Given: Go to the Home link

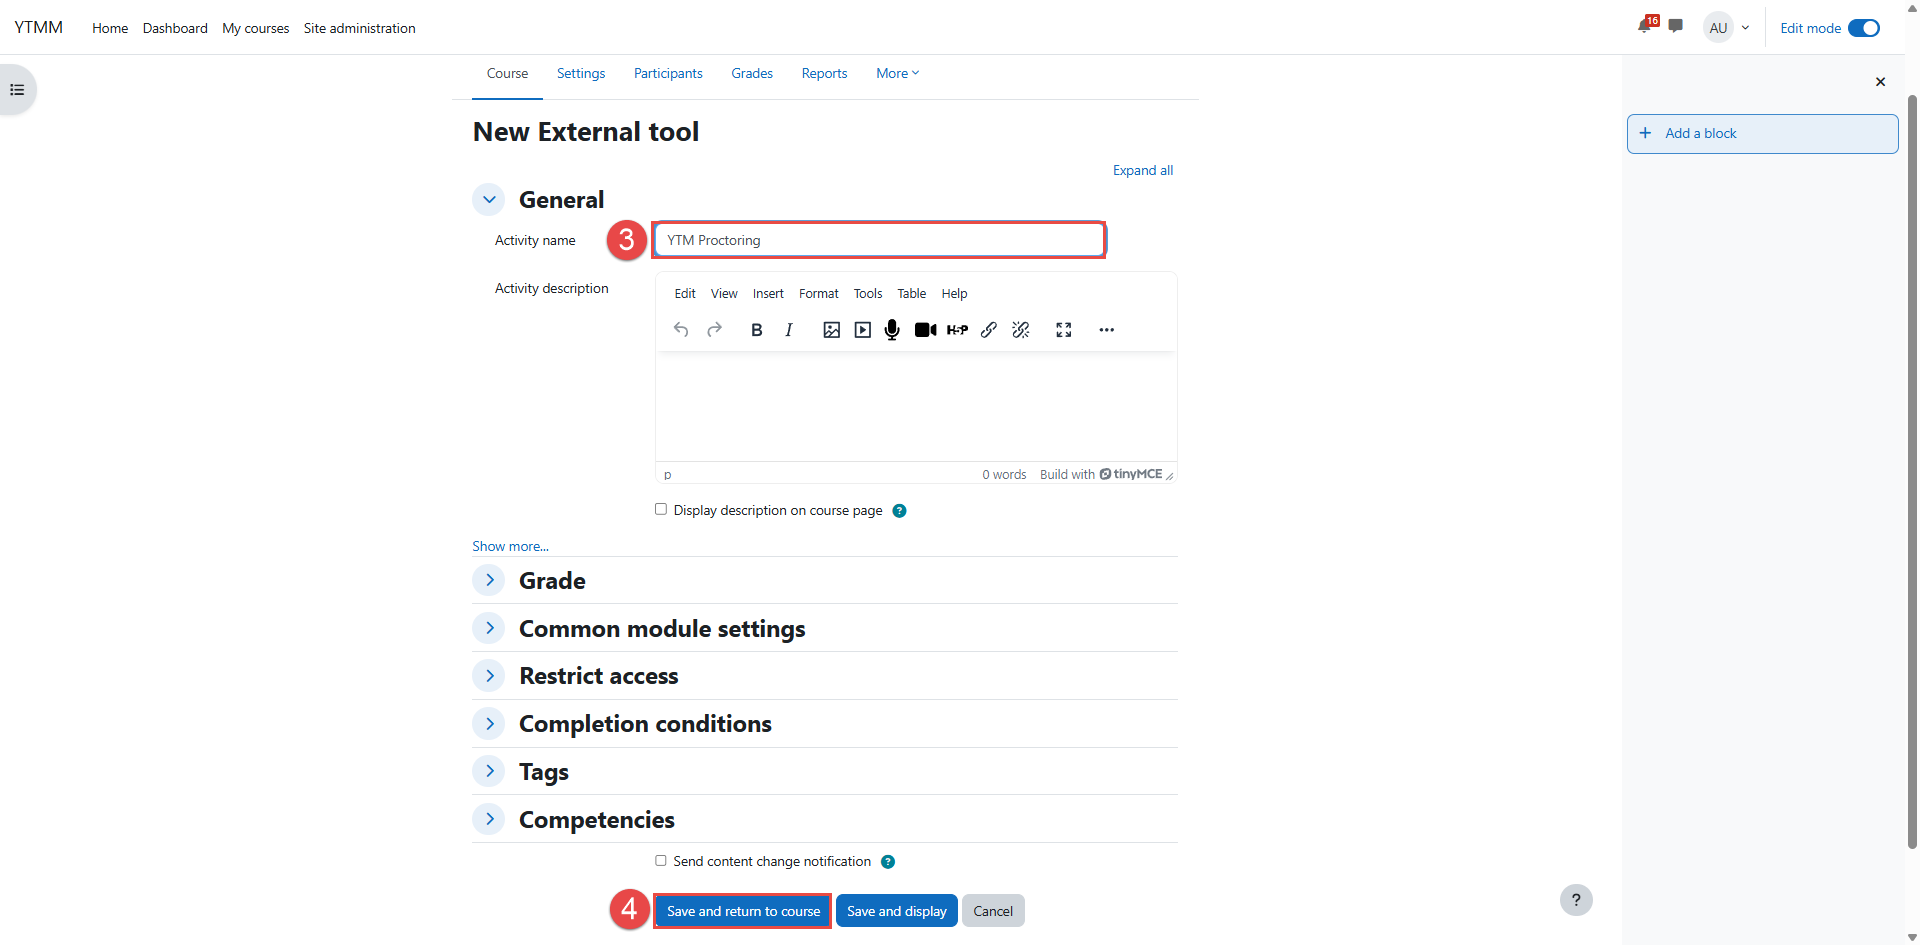Looking at the screenshot, I should pos(110,28).
